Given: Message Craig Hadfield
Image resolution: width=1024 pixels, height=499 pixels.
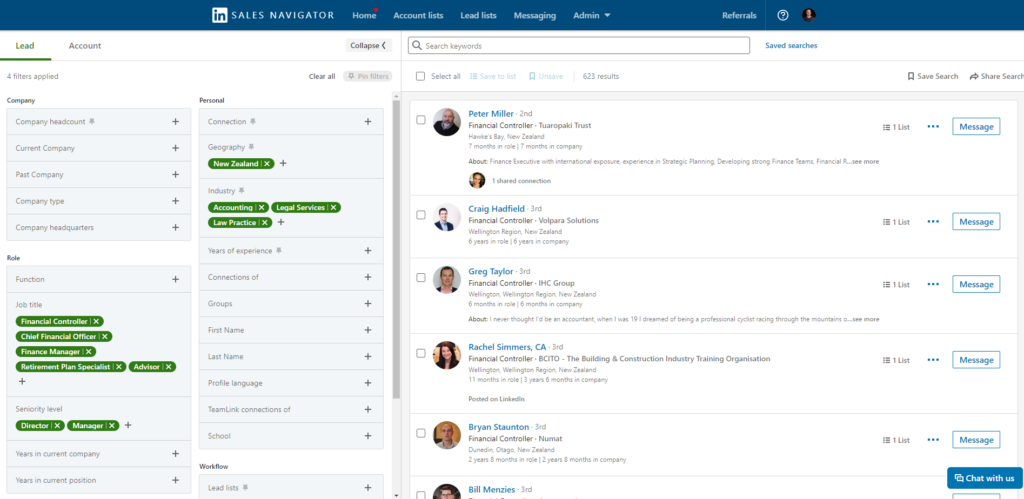Looking at the screenshot, I should (976, 221).
